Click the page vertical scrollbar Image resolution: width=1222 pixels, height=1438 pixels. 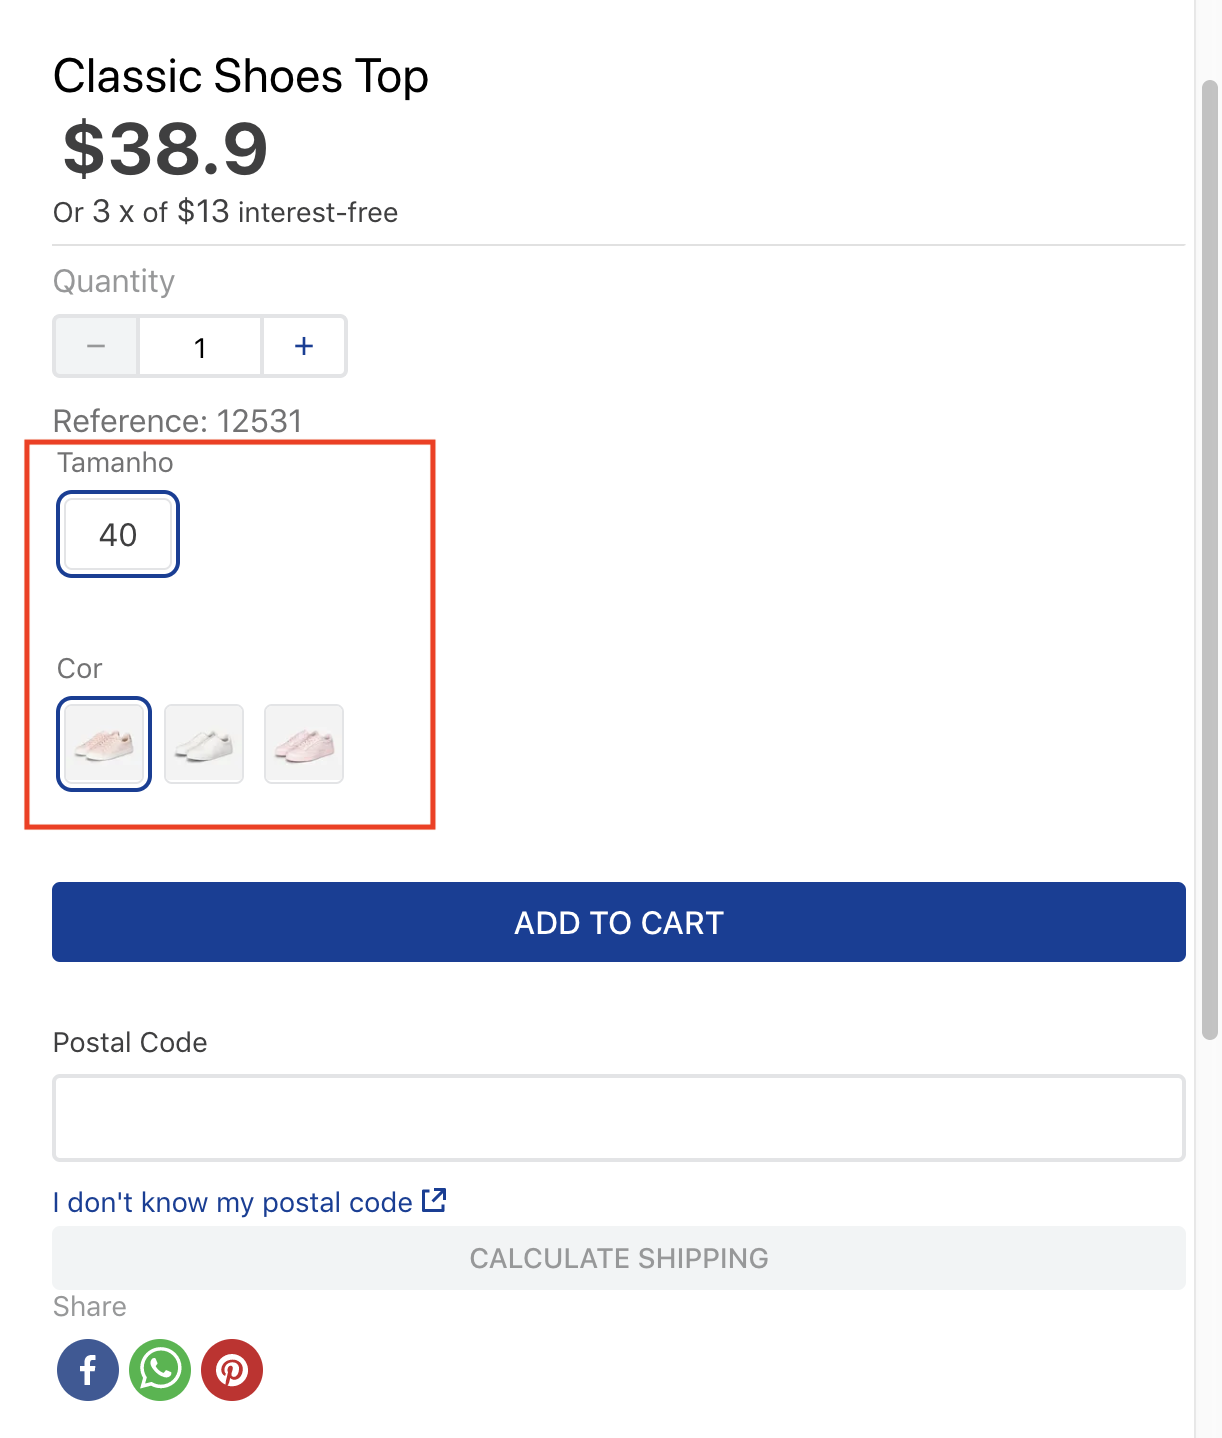[x=1210, y=560]
